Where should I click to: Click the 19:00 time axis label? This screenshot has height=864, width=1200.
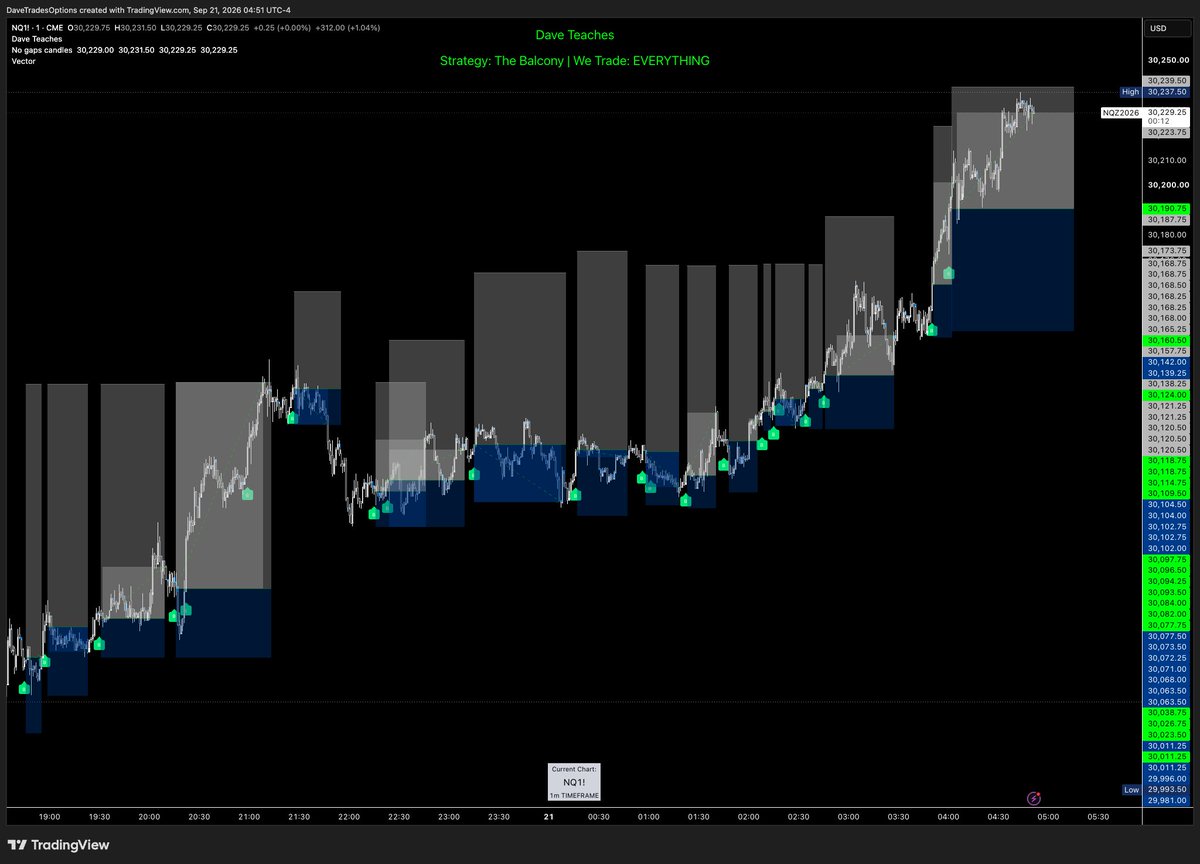[49, 817]
